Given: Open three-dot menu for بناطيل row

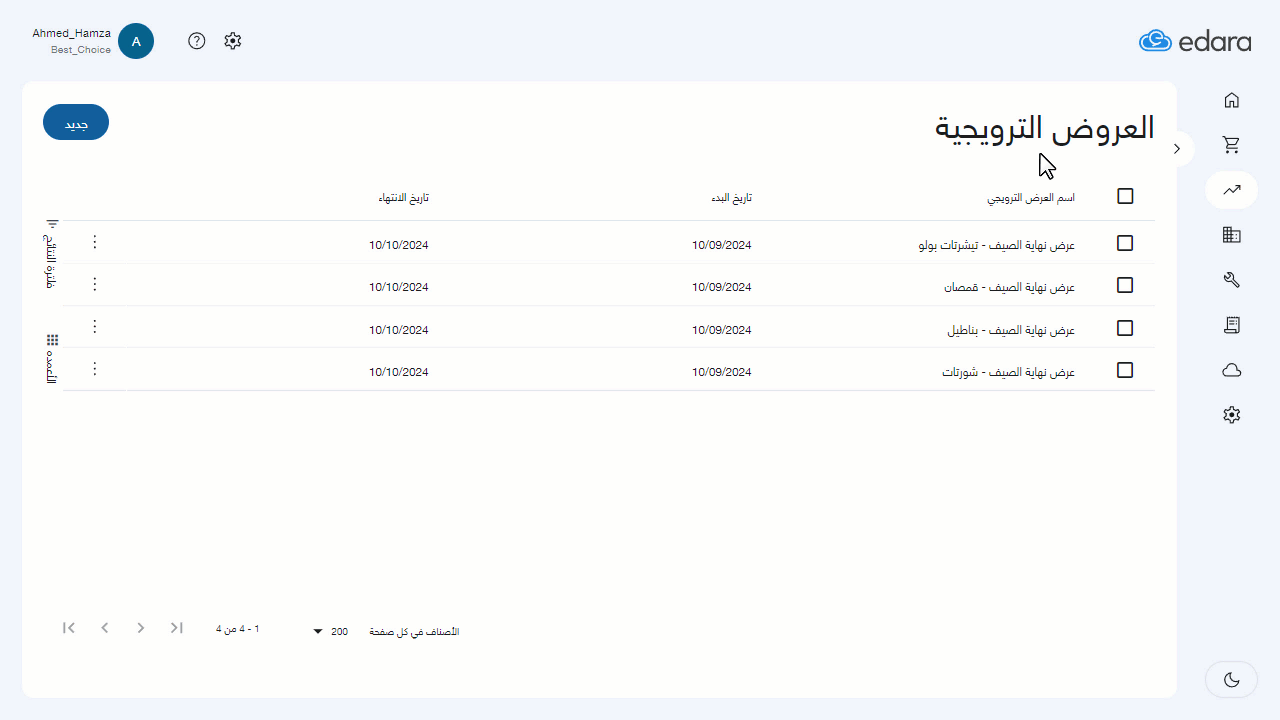Looking at the screenshot, I should (95, 326).
